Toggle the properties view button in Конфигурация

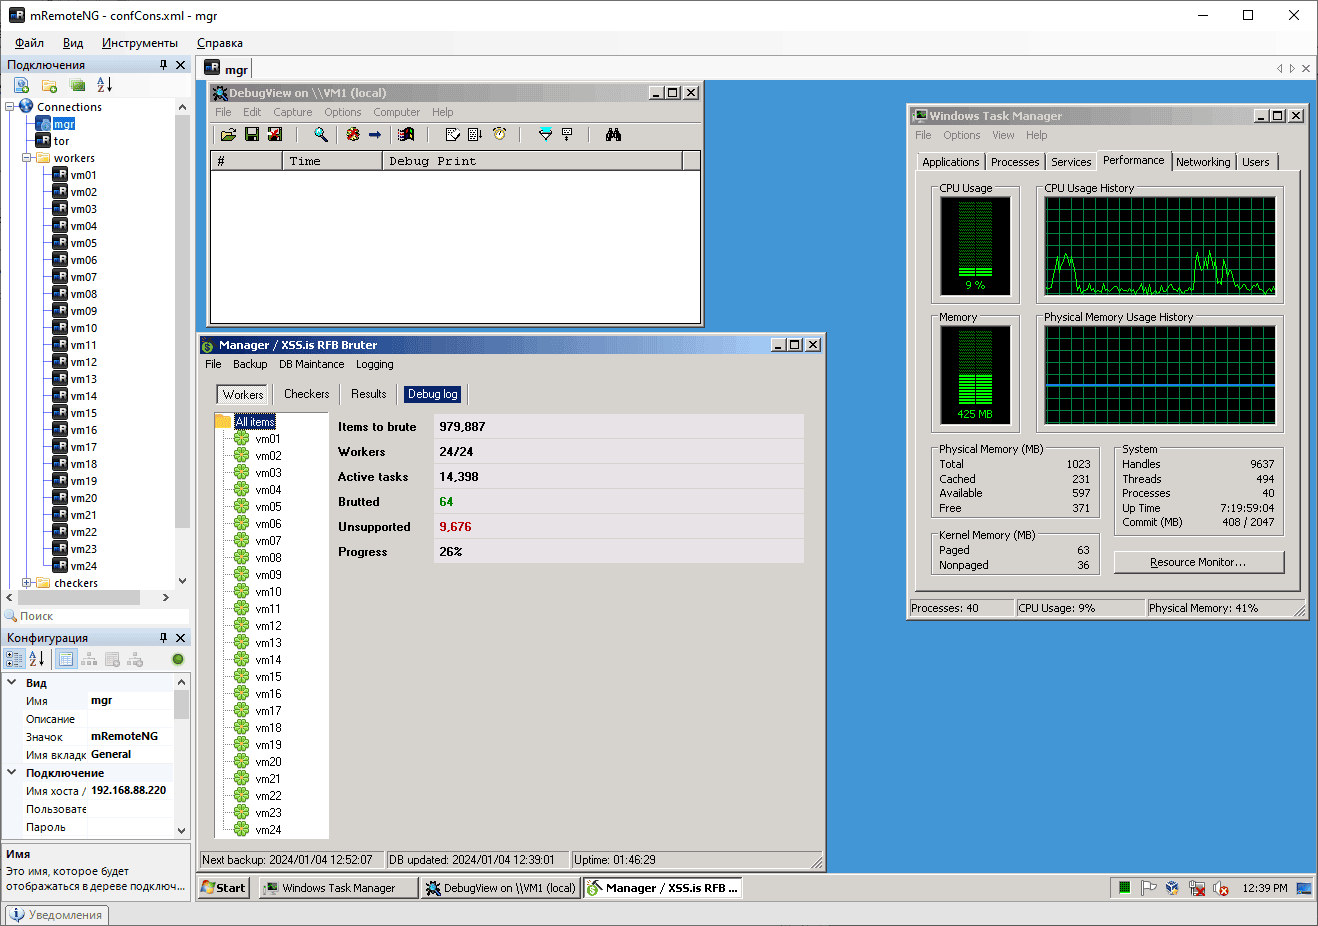pyautogui.click(x=66, y=659)
